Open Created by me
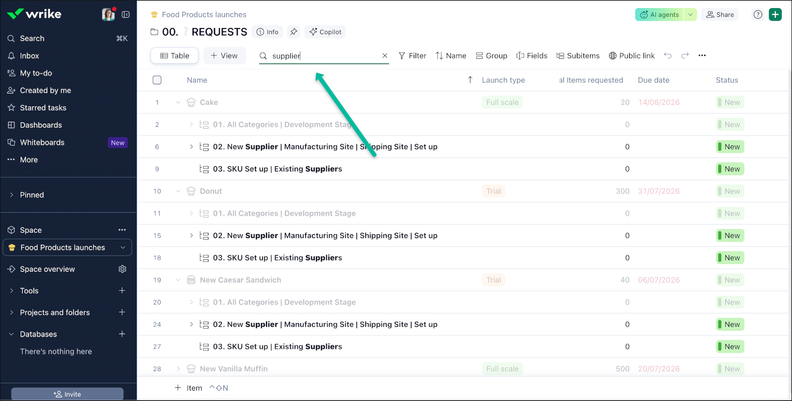Viewport: 792px width, 401px height. pos(45,90)
